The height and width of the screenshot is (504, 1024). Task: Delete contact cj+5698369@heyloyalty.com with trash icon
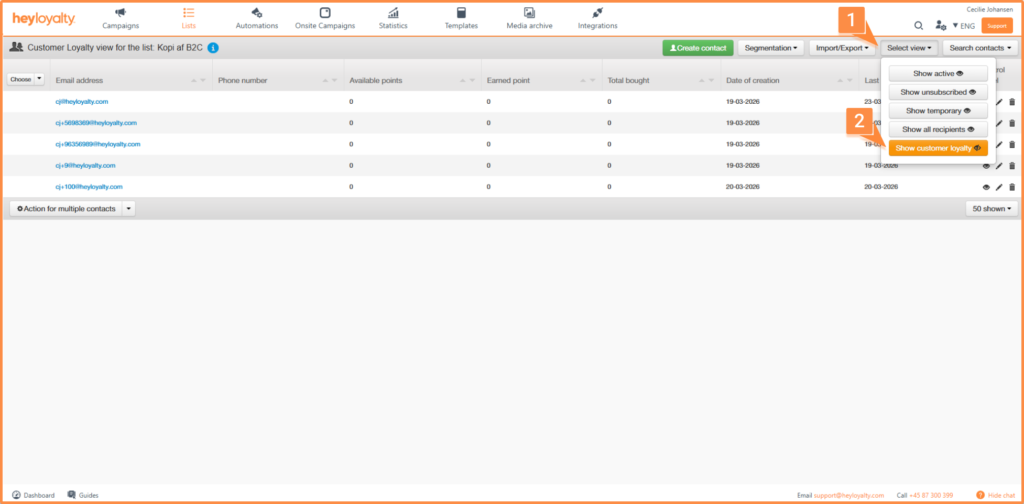pyautogui.click(x=1012, y=123)
